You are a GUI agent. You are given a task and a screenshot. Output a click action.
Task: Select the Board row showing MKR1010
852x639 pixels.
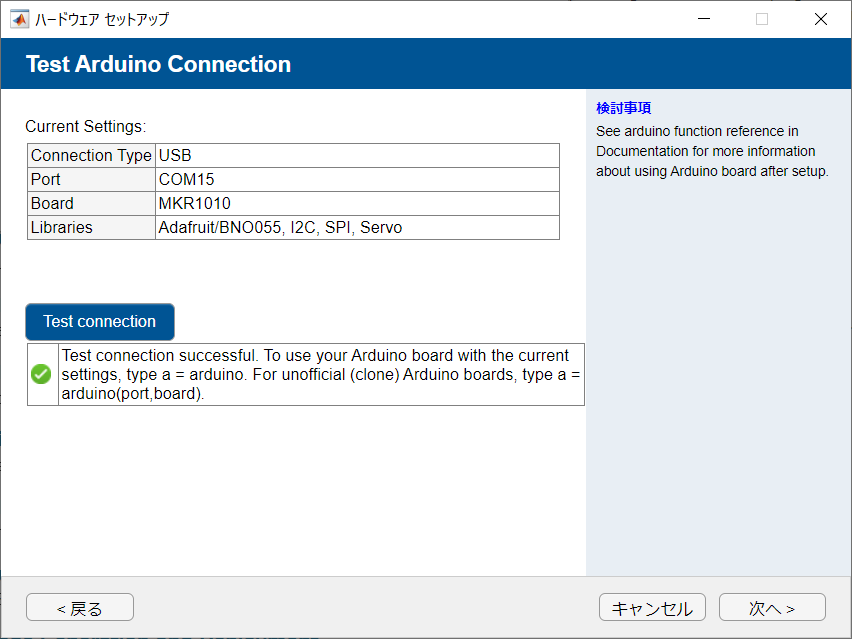tap(200, 203)
